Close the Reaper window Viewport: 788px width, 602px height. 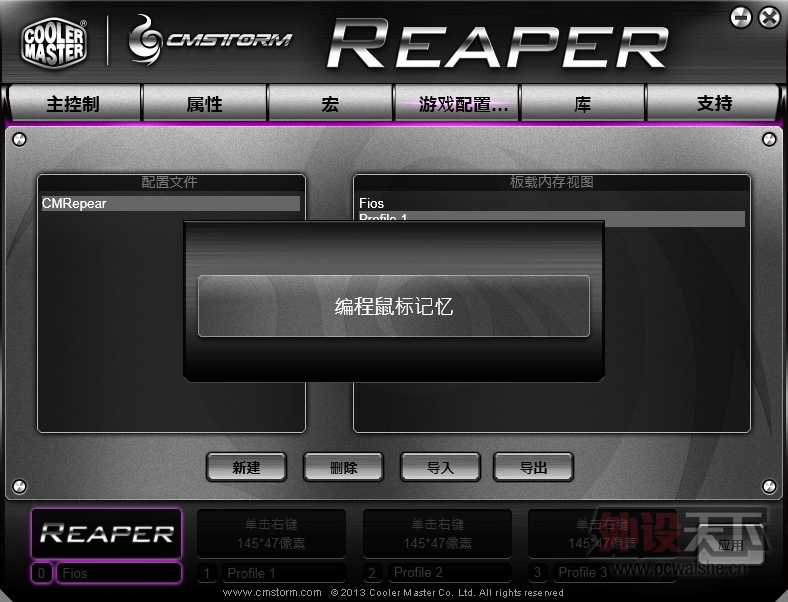click(x=769, y=18)
